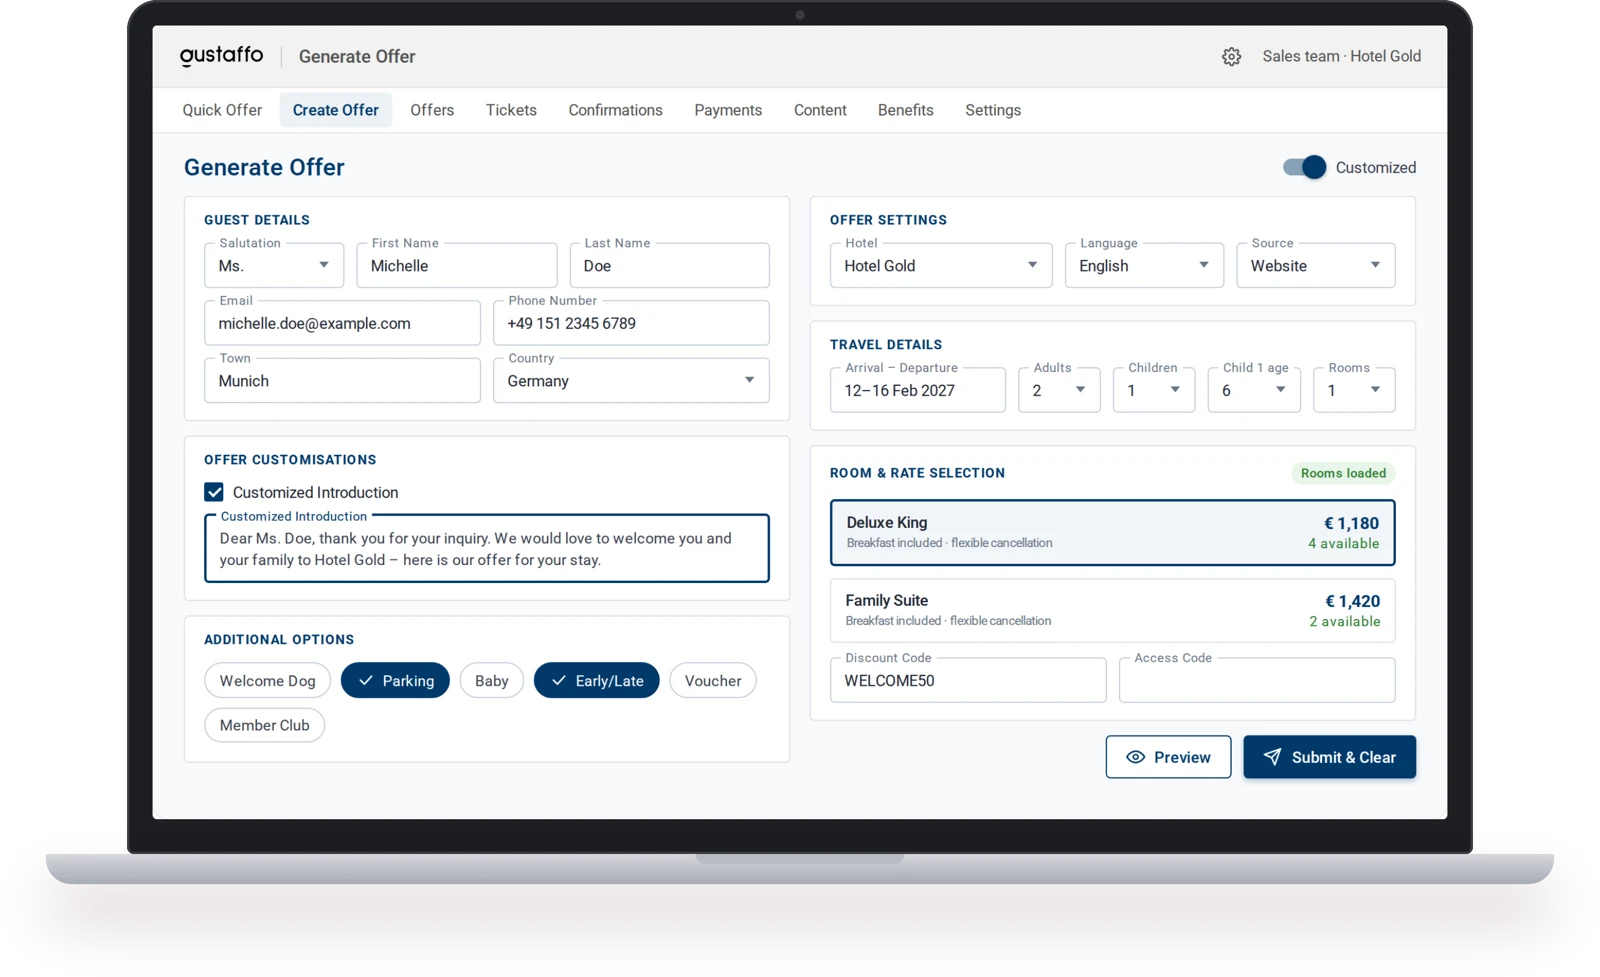This screenshot has height=977, width=1600.
Task: Open the Language dropdown
Action: (x=1144, y=266)
